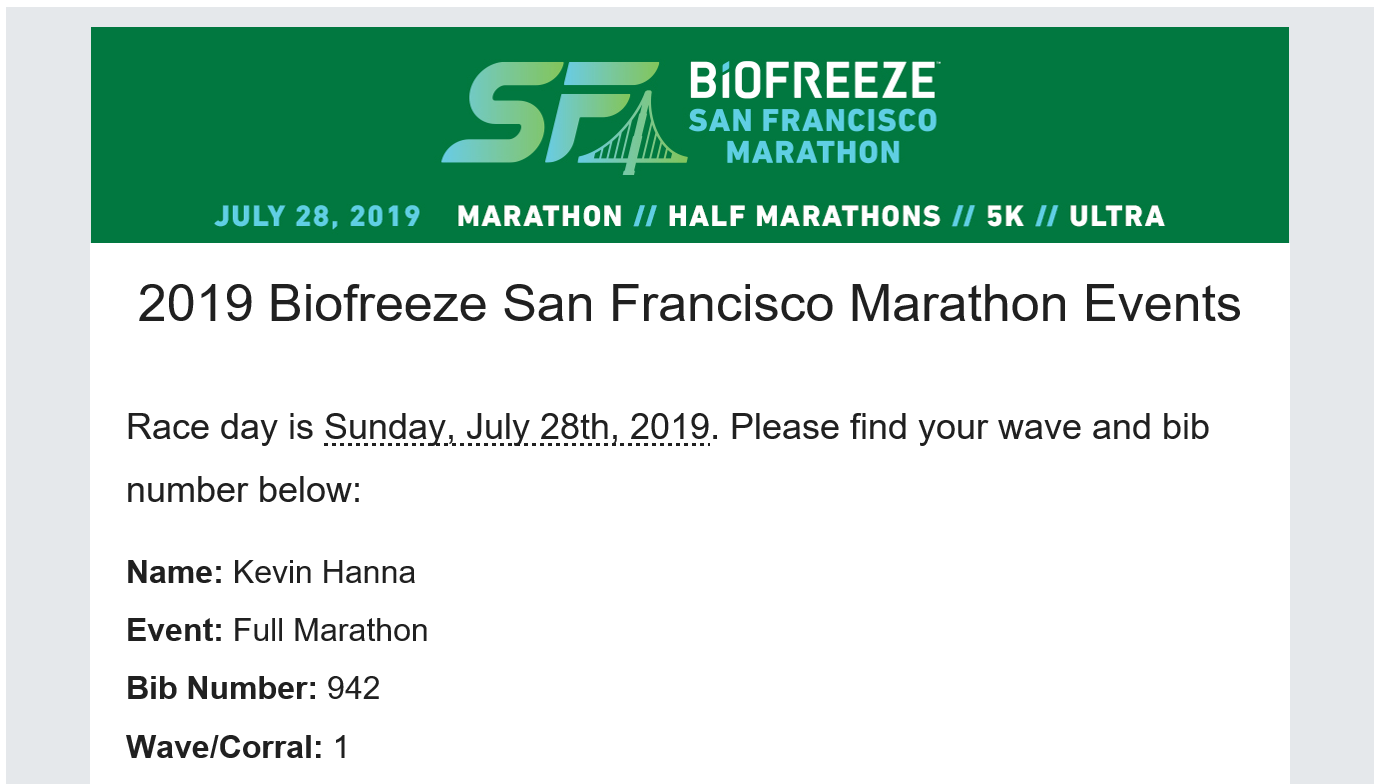Select the ULTRA label in the banner
Viewport: 1384px width, 784px height.
(x=1117, y=216)
